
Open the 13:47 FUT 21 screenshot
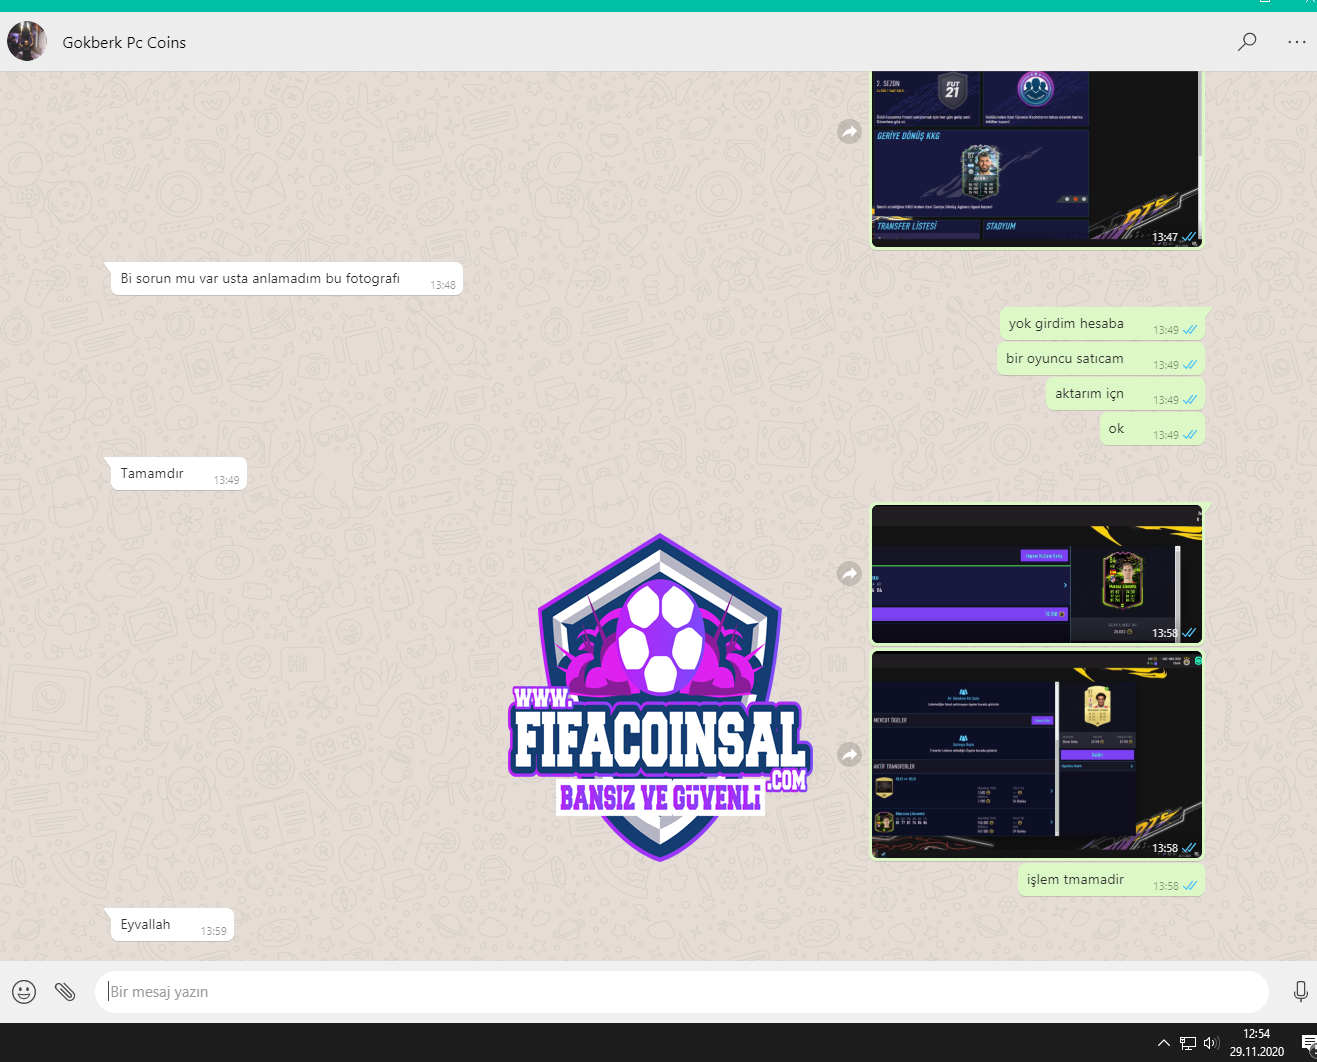pyautogui.click(x=1036, y=157)
